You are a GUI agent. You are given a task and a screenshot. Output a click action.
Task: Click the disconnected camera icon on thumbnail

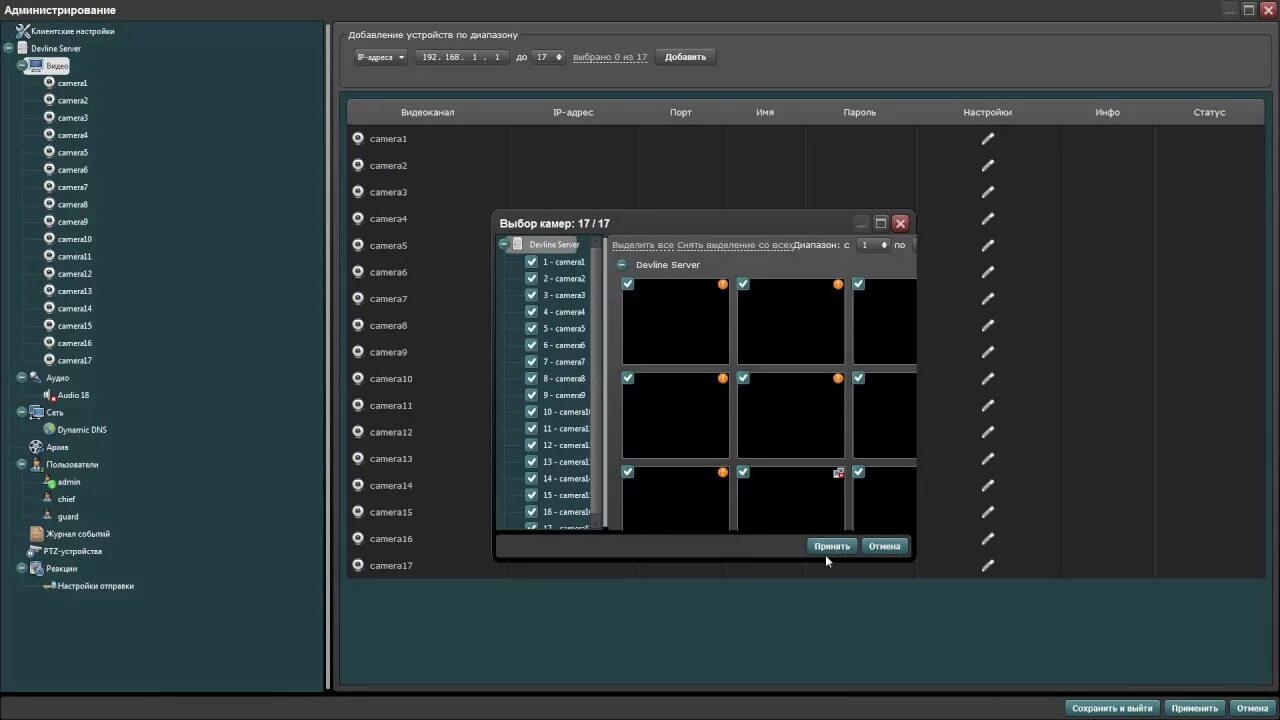838,472
